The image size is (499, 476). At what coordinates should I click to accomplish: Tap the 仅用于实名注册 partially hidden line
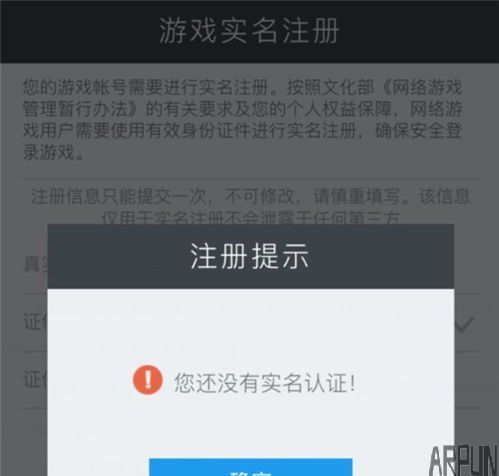coord(251,219)
